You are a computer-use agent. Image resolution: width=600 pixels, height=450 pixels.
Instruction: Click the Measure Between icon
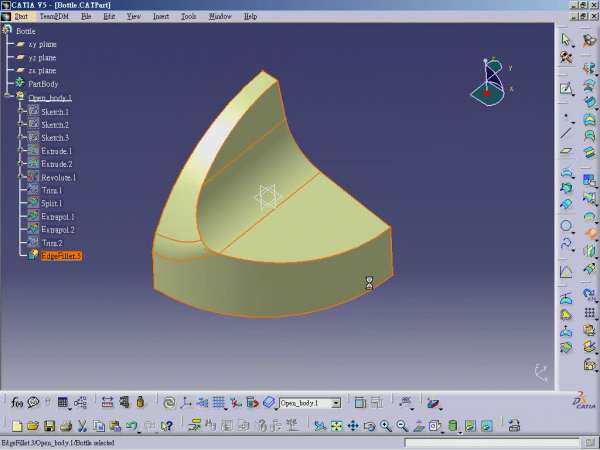[x=108, y=402]
